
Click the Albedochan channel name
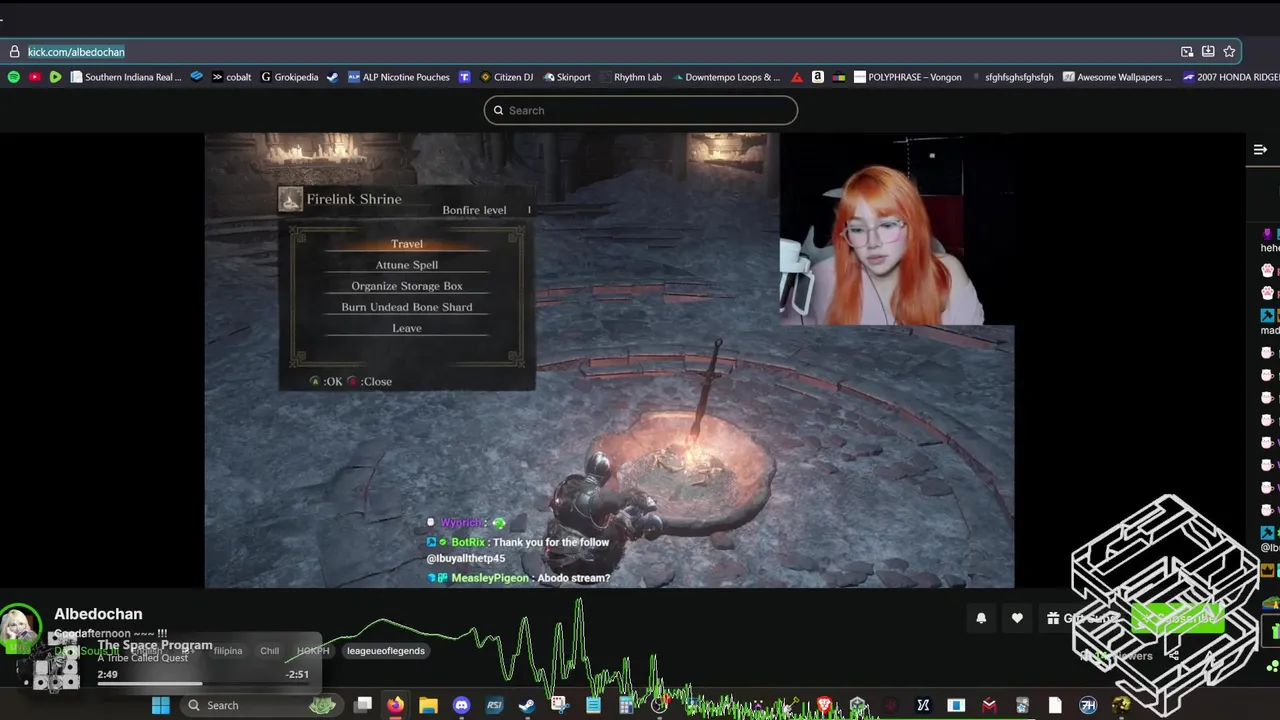point(98,614)
